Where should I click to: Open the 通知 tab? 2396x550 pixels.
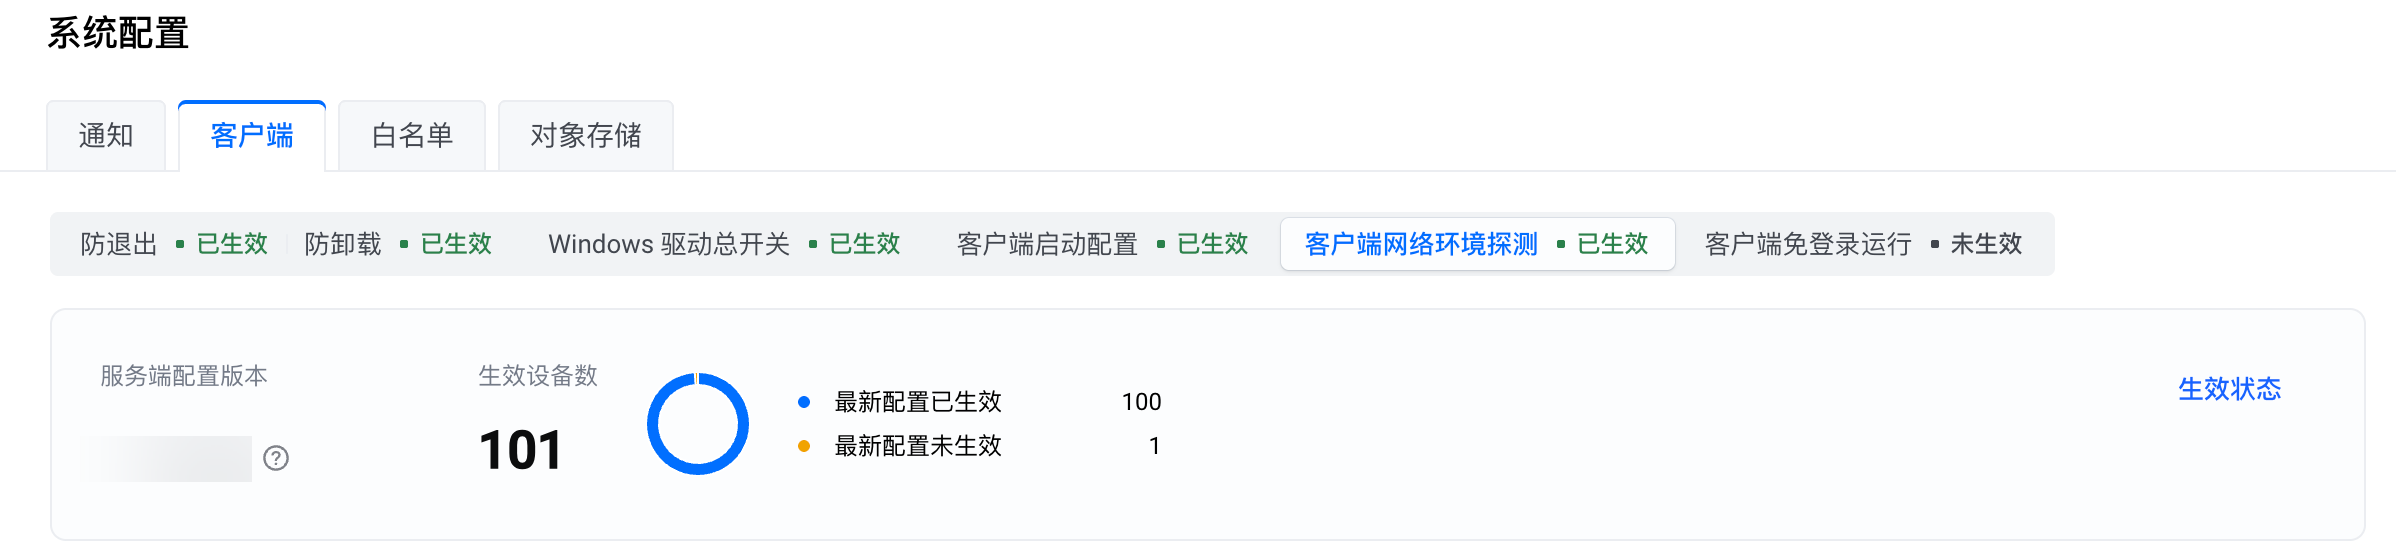pos(106,136)
